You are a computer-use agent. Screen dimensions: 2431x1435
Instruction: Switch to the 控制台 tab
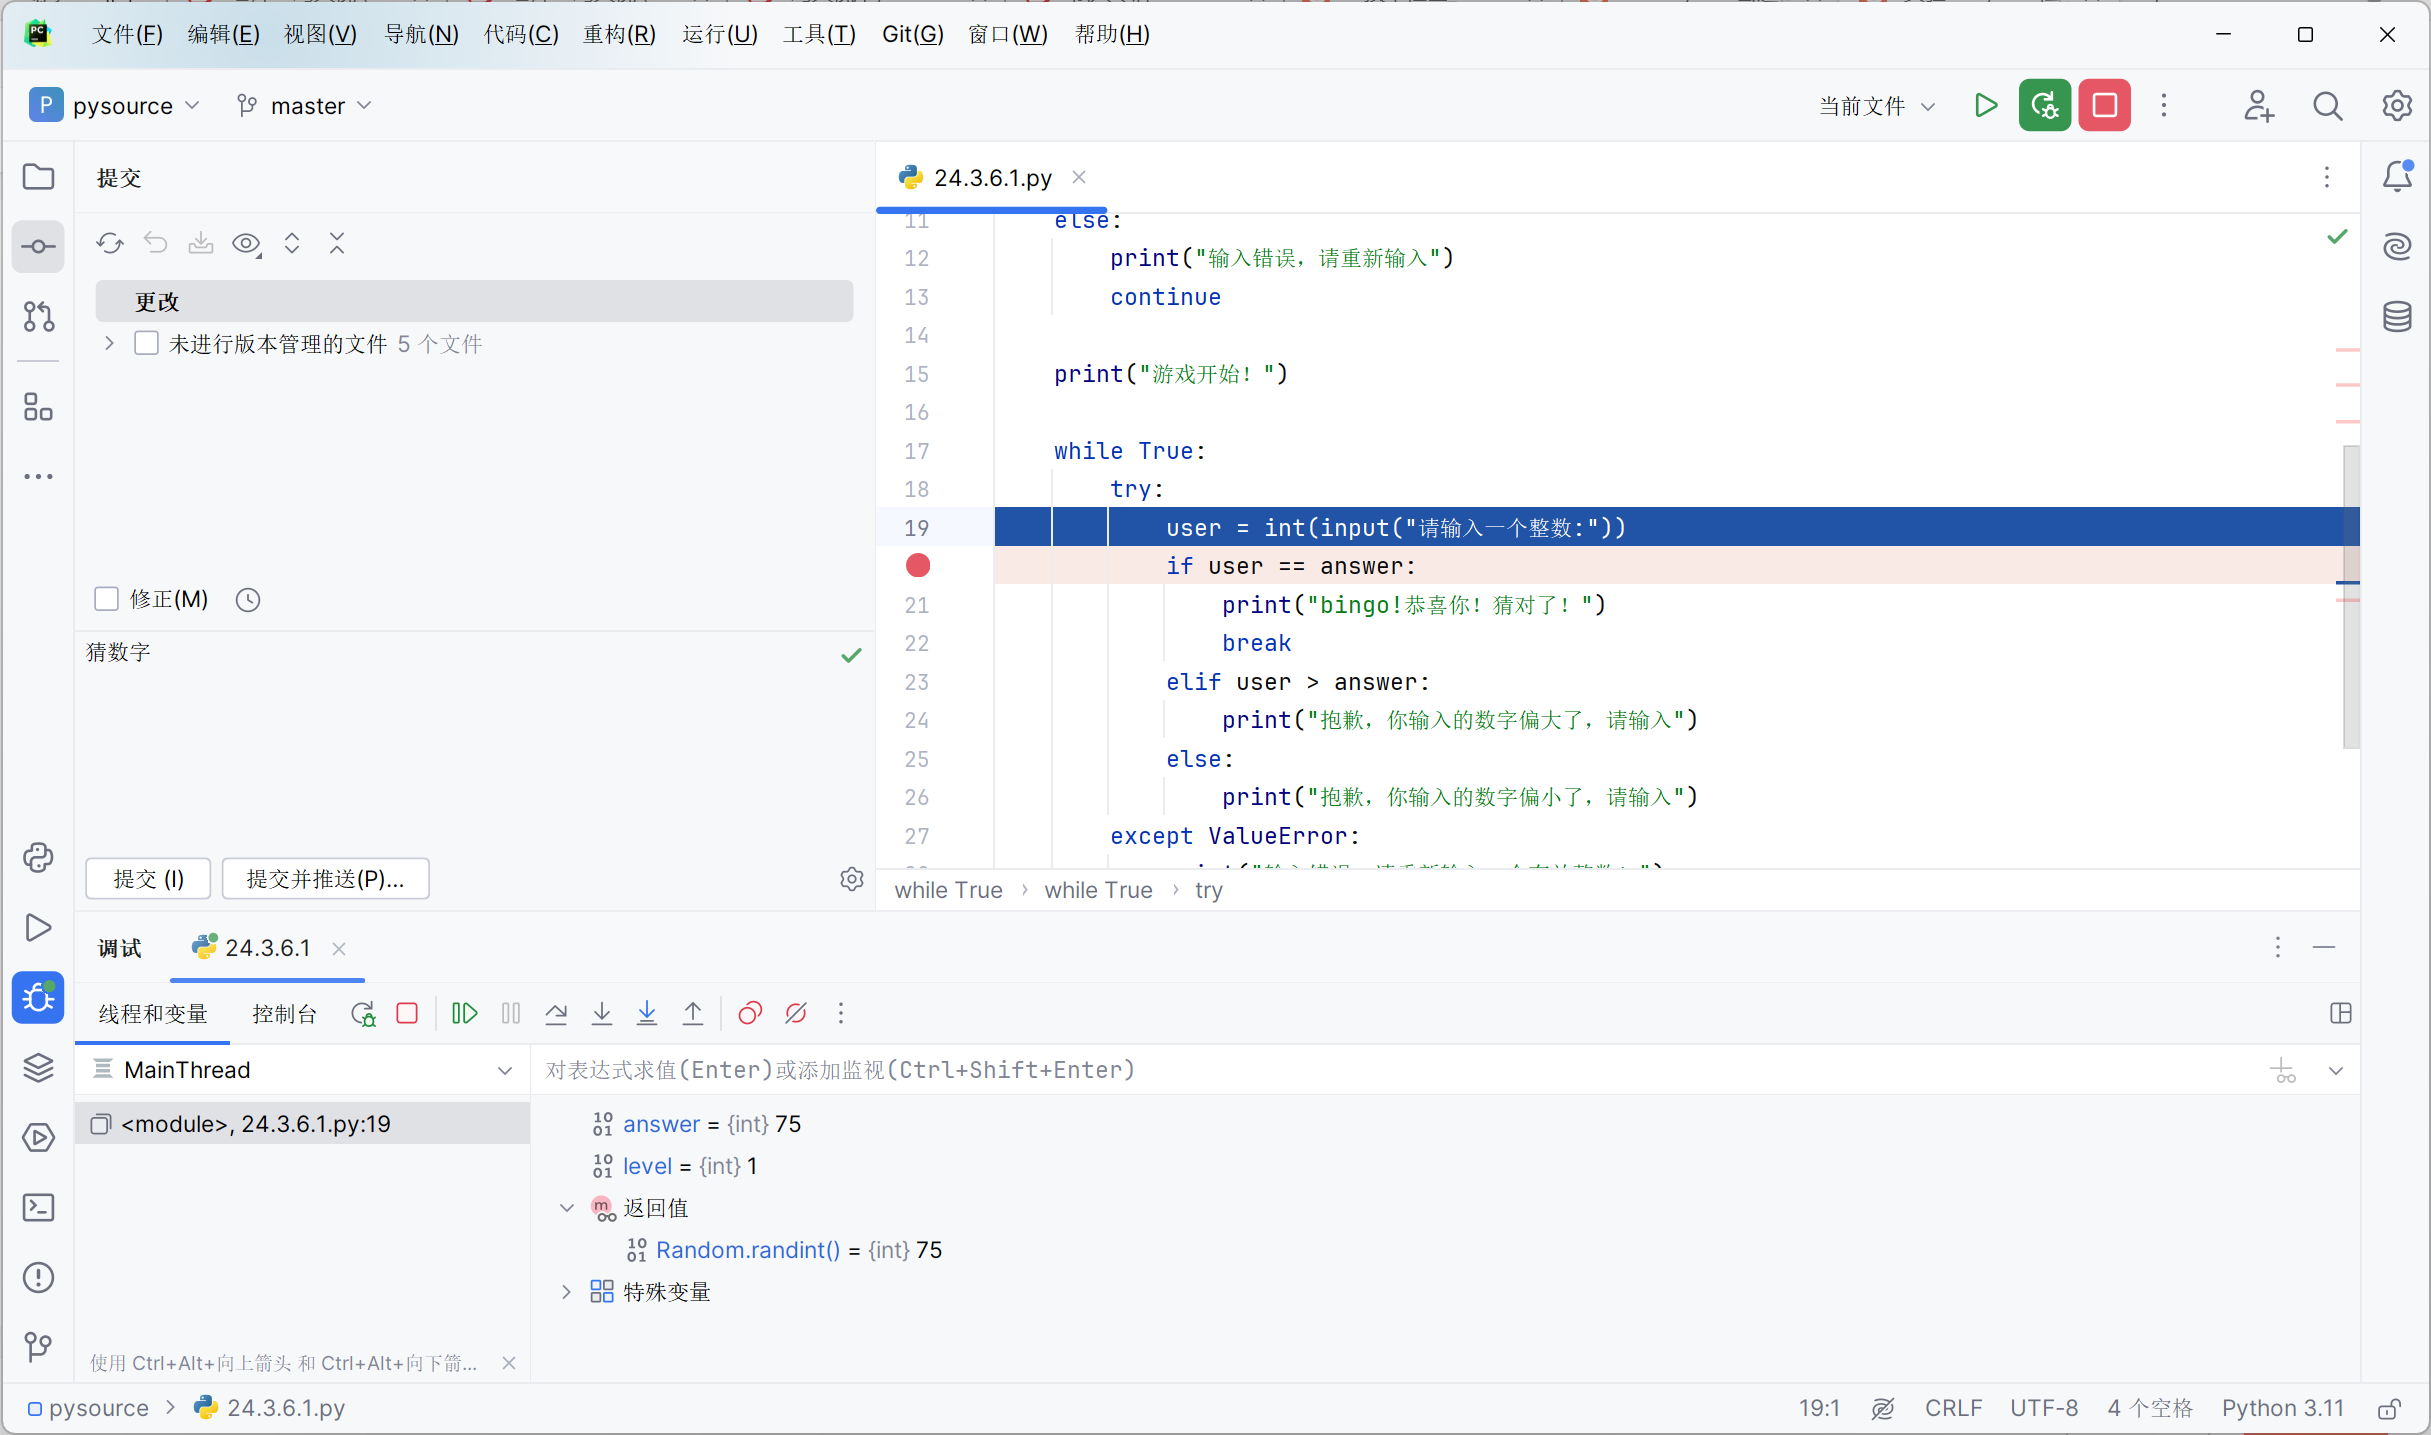(284, 1014)
